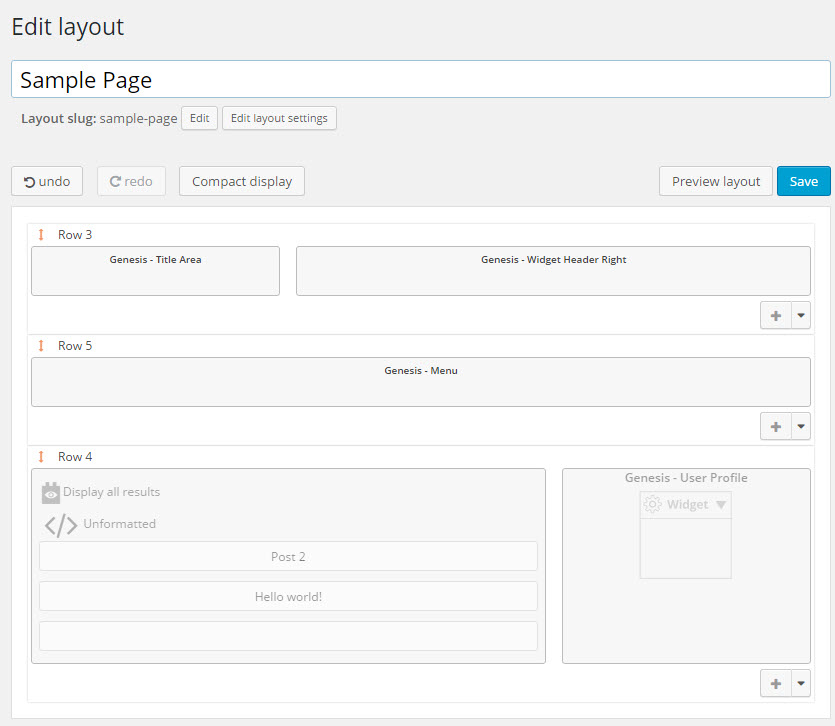The image size is (835, 726).
Task: Grab the Row 3 move handle icon
Action: 41,234
